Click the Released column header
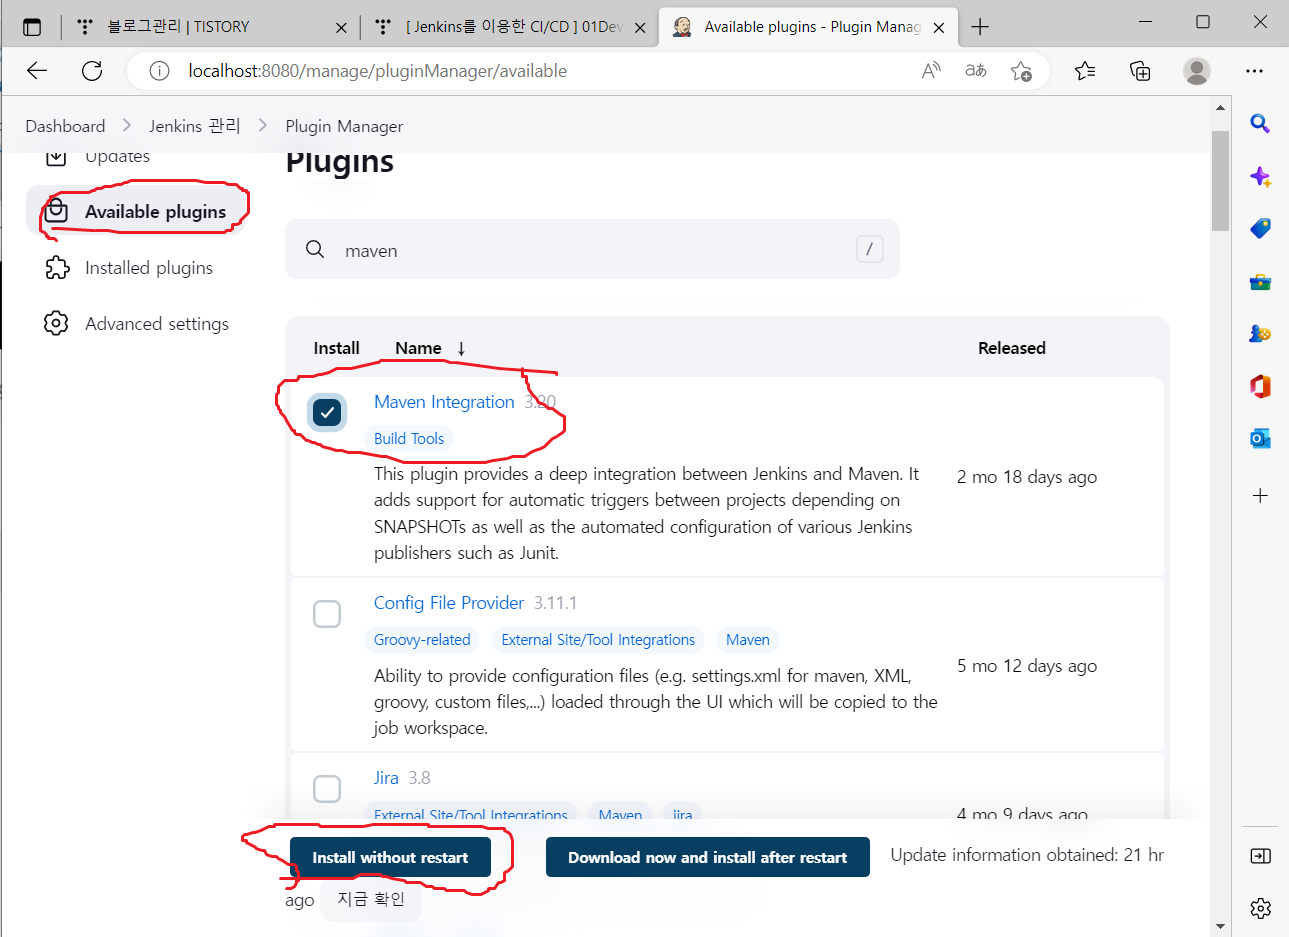The image size is (1289, 937). (1012, 348)
